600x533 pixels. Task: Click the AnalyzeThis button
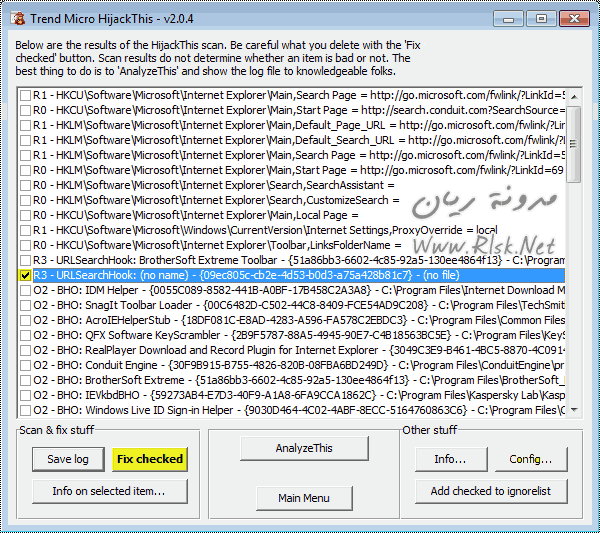click(304, 448)
